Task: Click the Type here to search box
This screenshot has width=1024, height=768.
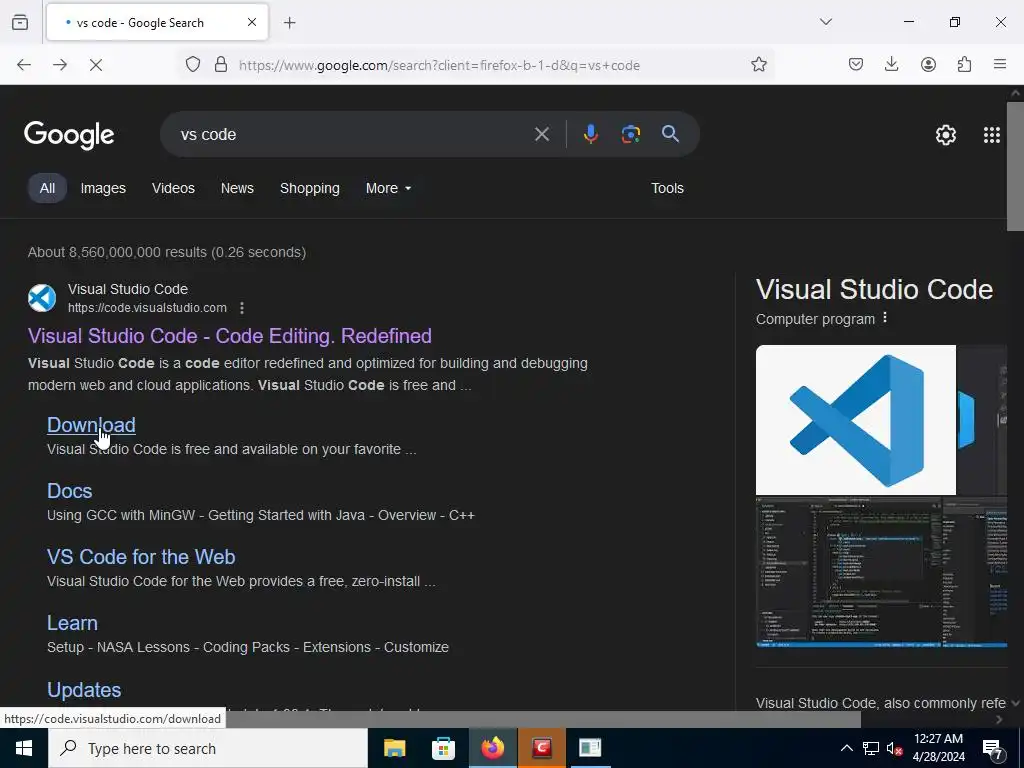Action: (x=208, y=748)
